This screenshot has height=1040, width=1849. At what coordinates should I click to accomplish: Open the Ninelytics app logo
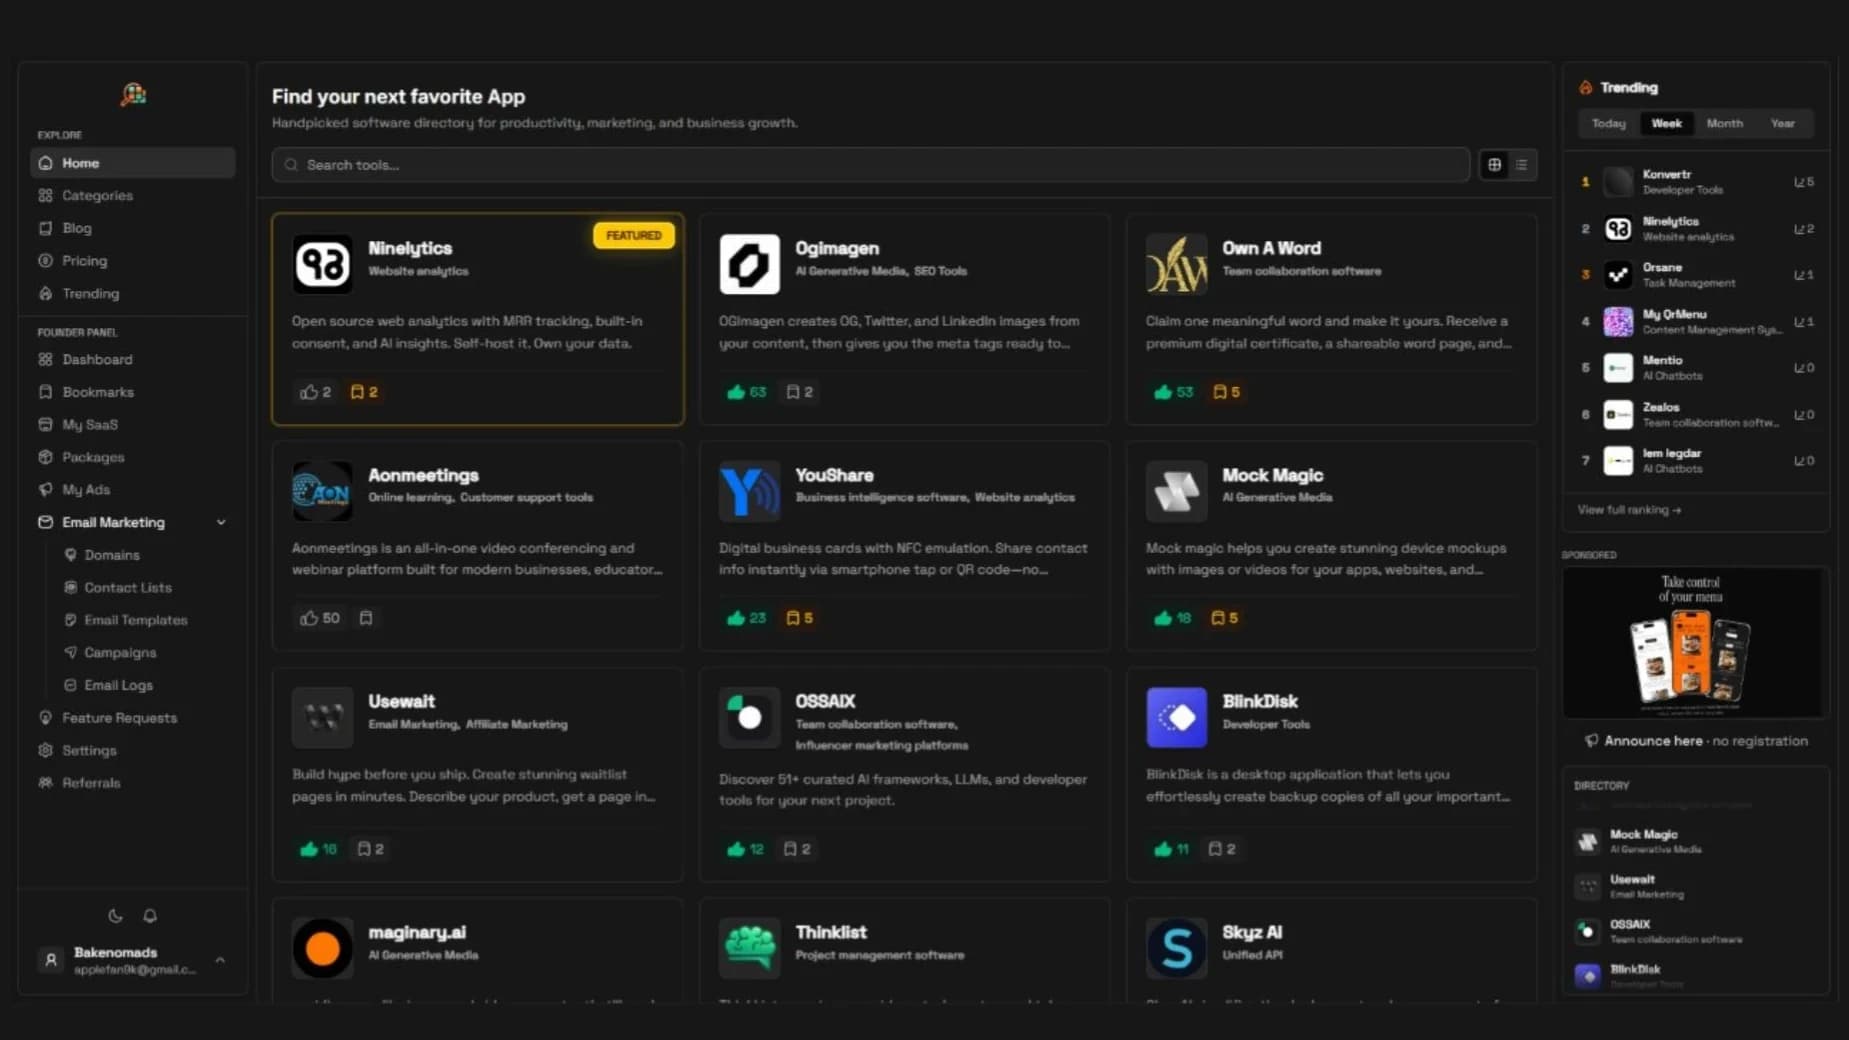(x=322, y=264)
